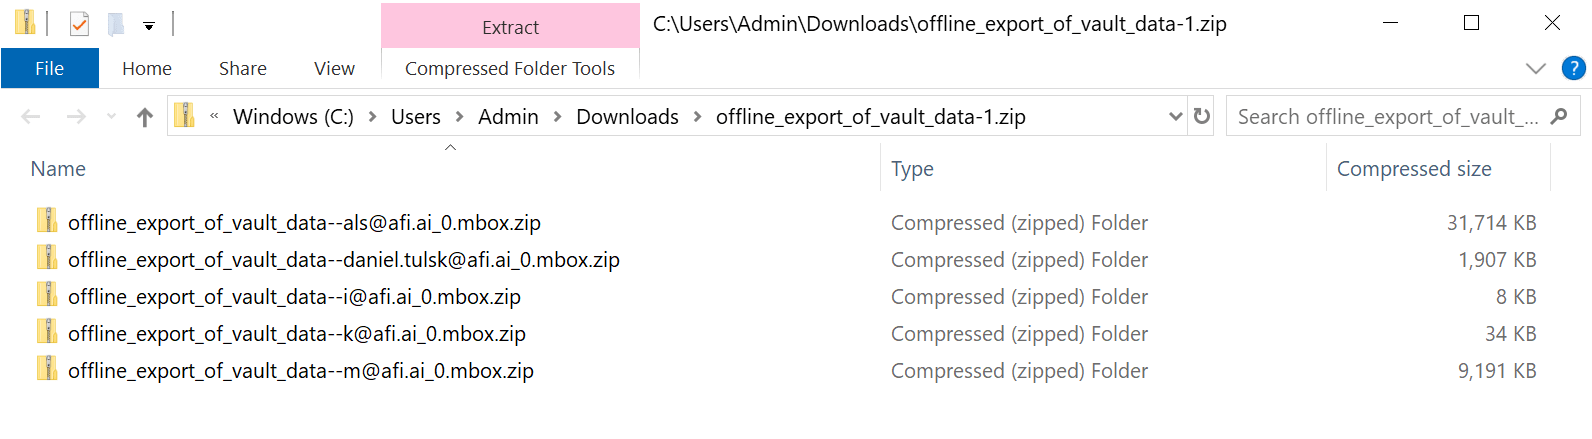Expand the address bar history dropdown
This screenshot has width=1592, height=439.
point(1175,117)
